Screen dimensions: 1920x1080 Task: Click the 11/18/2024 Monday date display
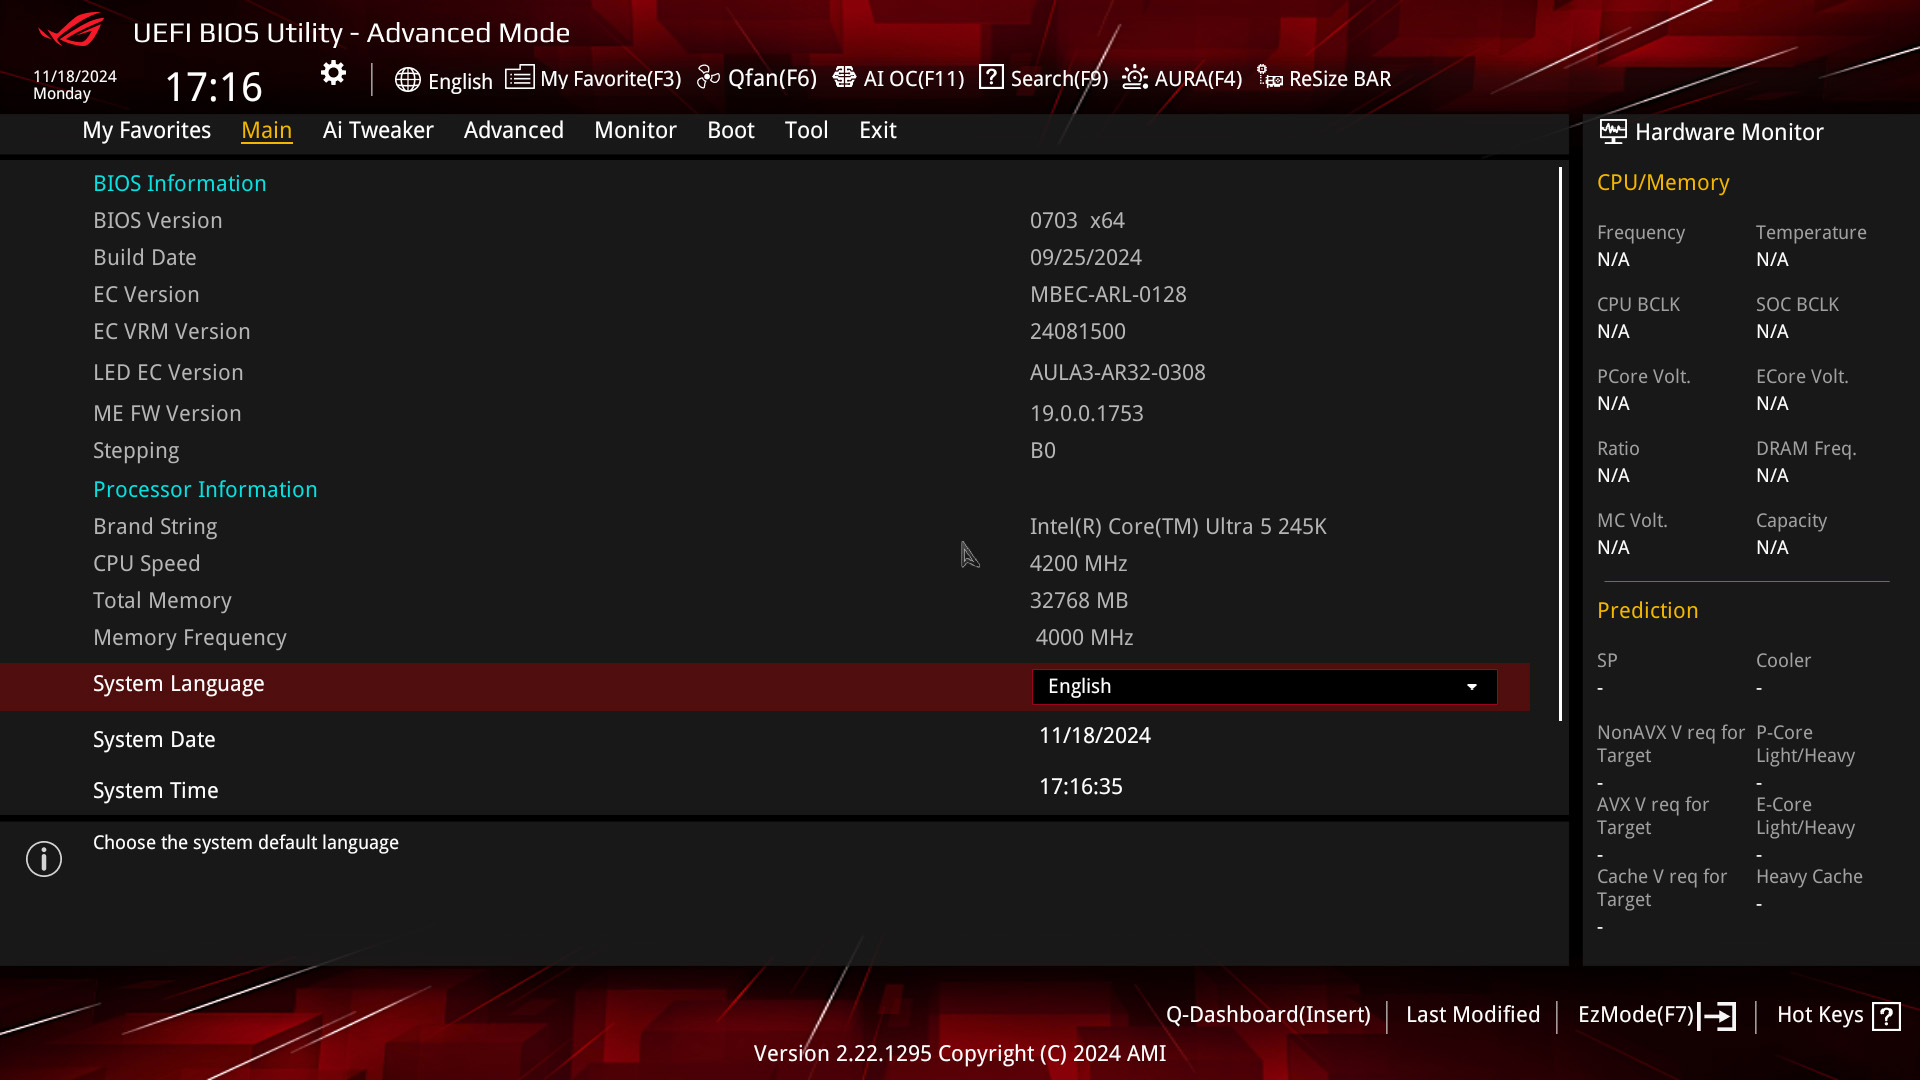tap(75, 85)
